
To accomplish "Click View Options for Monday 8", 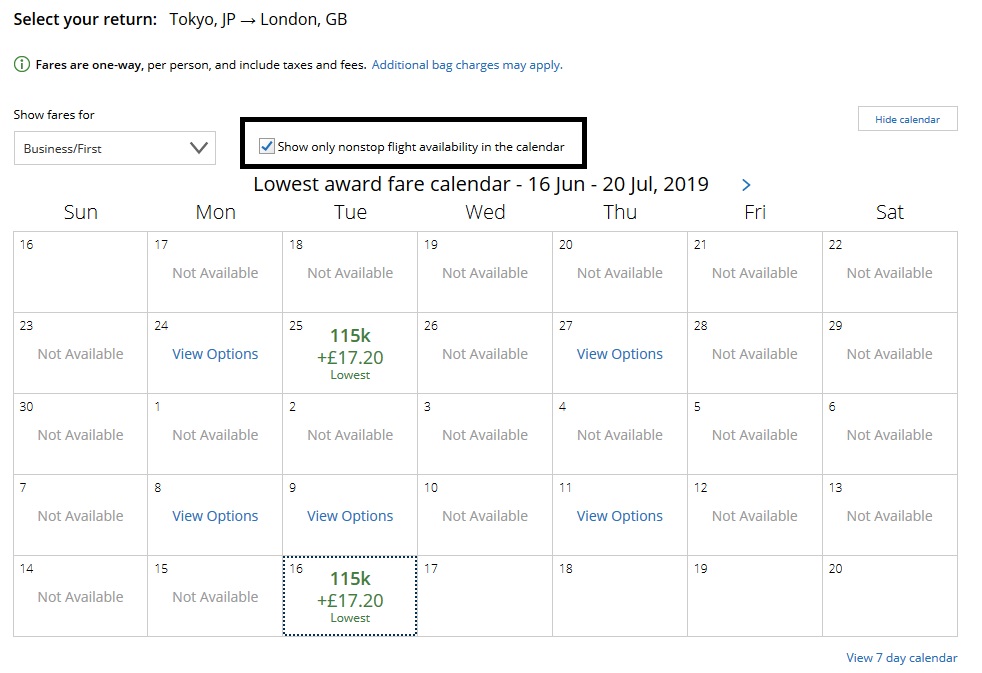I will tap(215, 516).
